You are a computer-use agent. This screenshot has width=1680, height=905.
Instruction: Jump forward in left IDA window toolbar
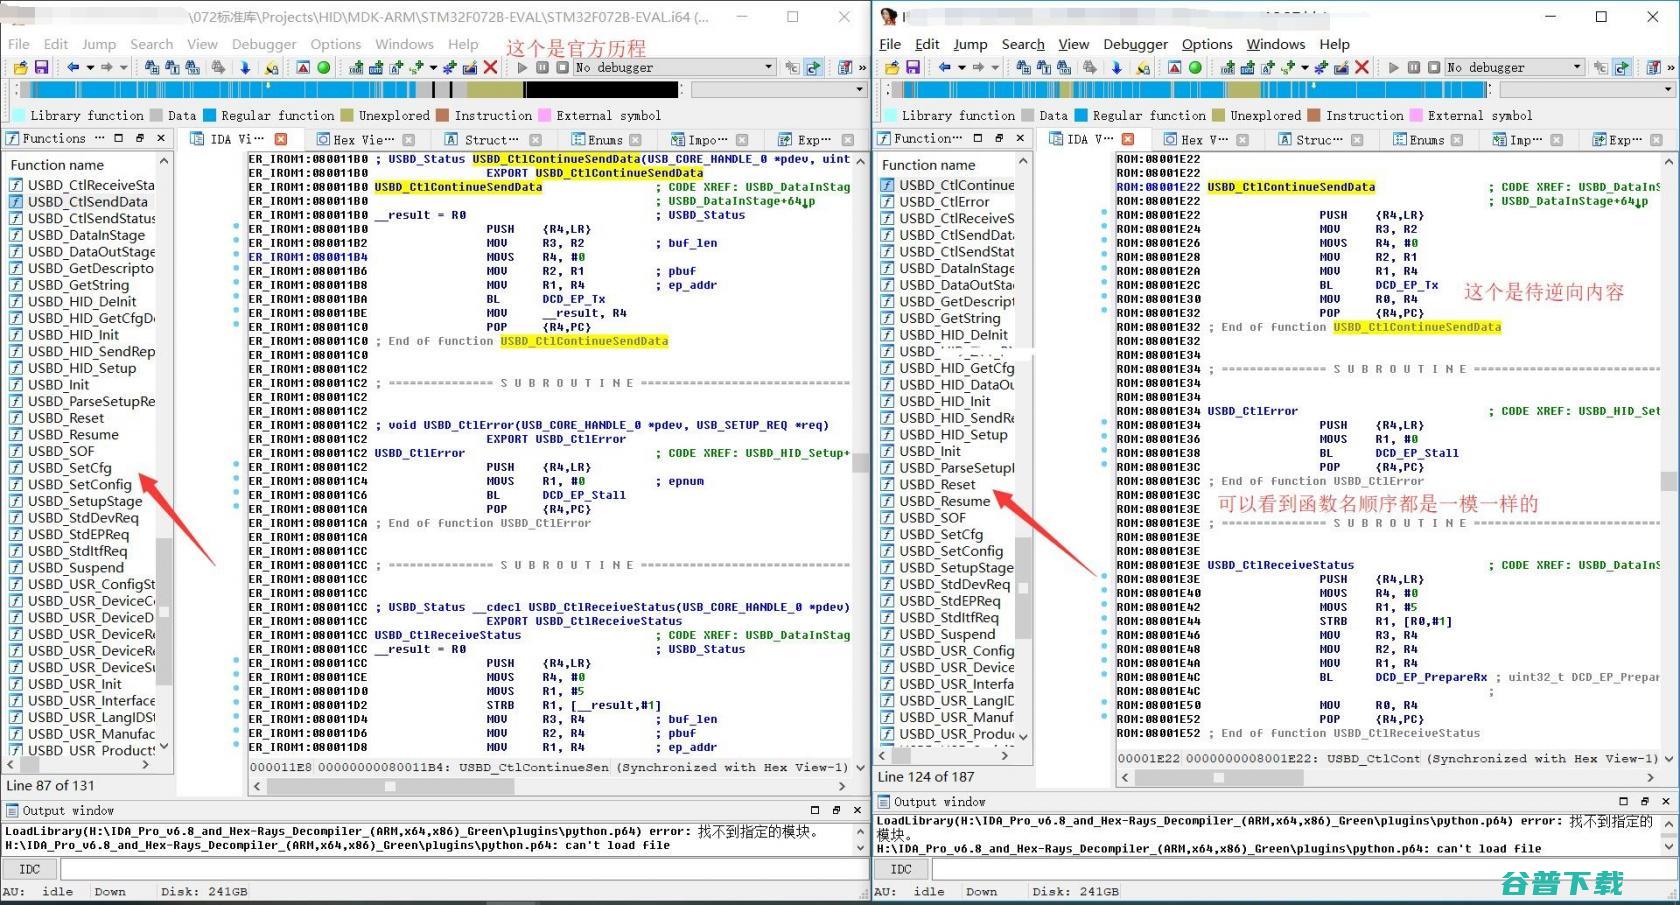coord(107,67)
